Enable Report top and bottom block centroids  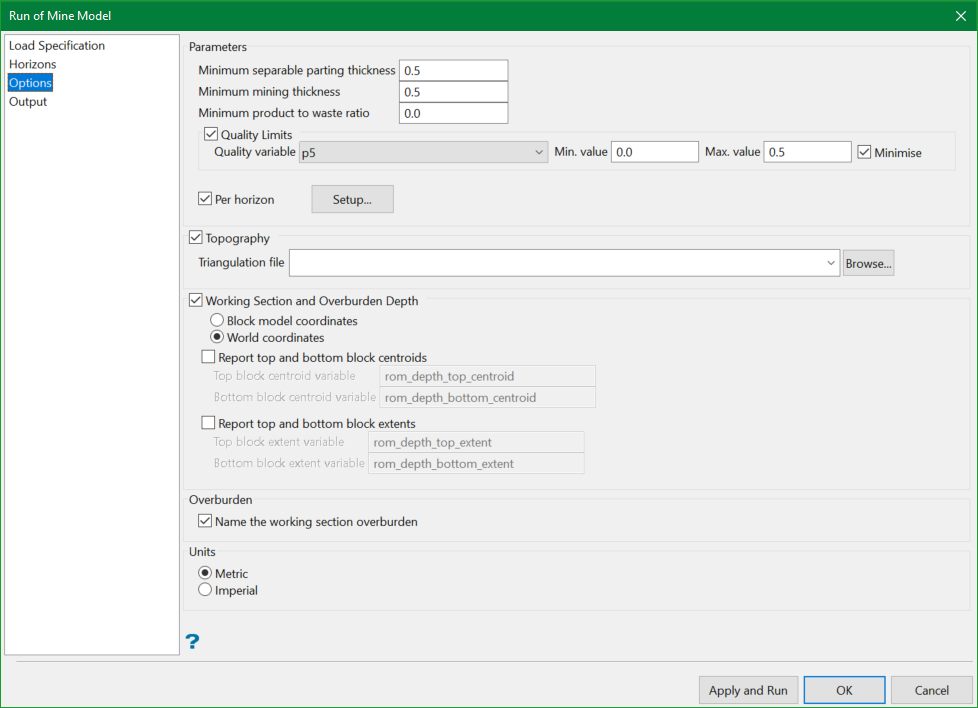[x=208, y=357]
